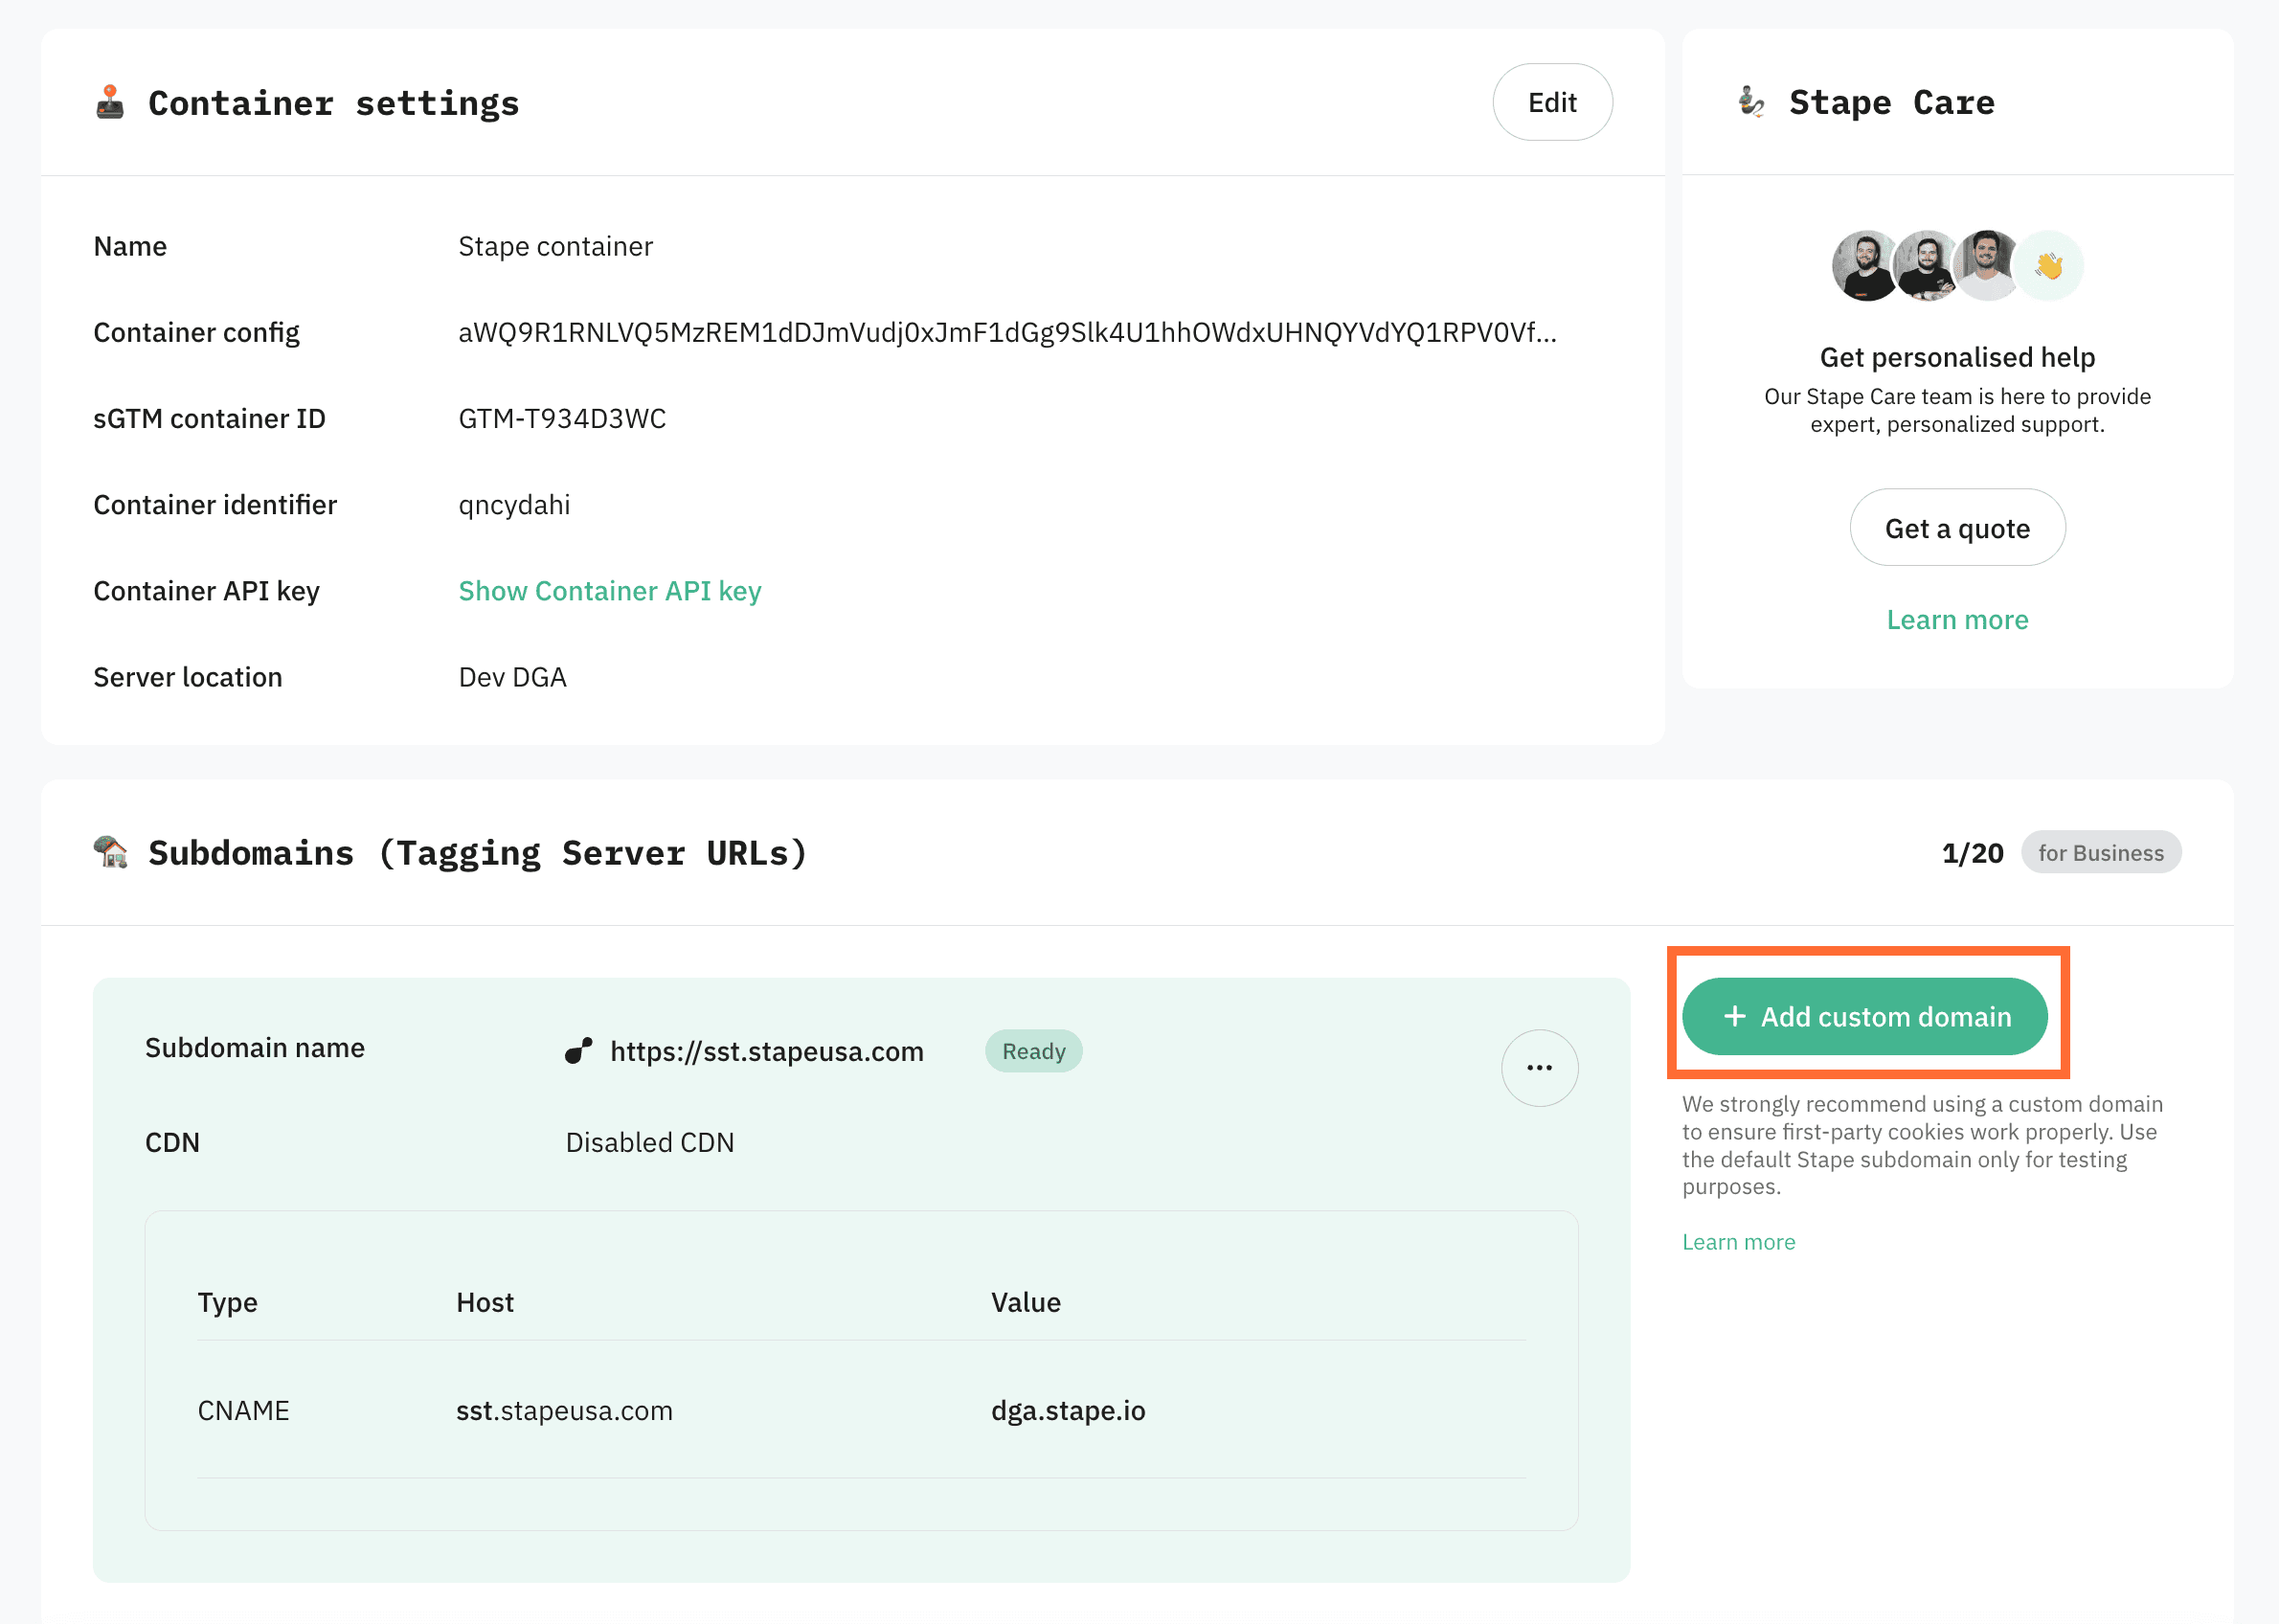Click the Ready status badge

pos(1033,1051)
